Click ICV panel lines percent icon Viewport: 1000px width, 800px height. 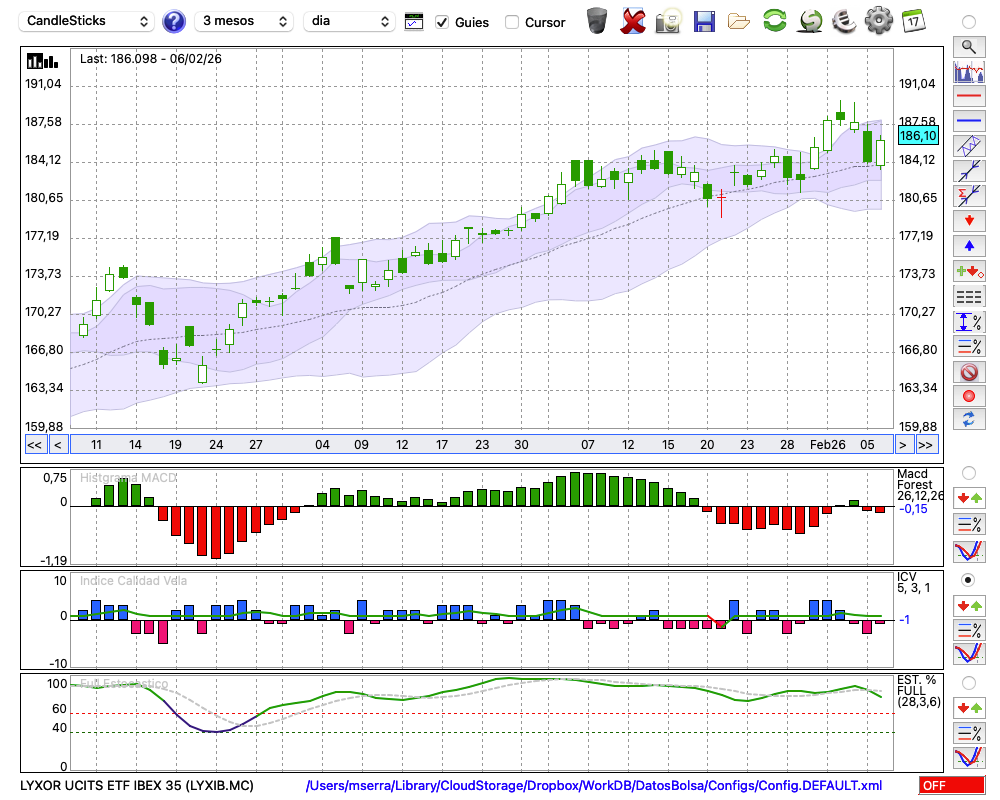969,630
